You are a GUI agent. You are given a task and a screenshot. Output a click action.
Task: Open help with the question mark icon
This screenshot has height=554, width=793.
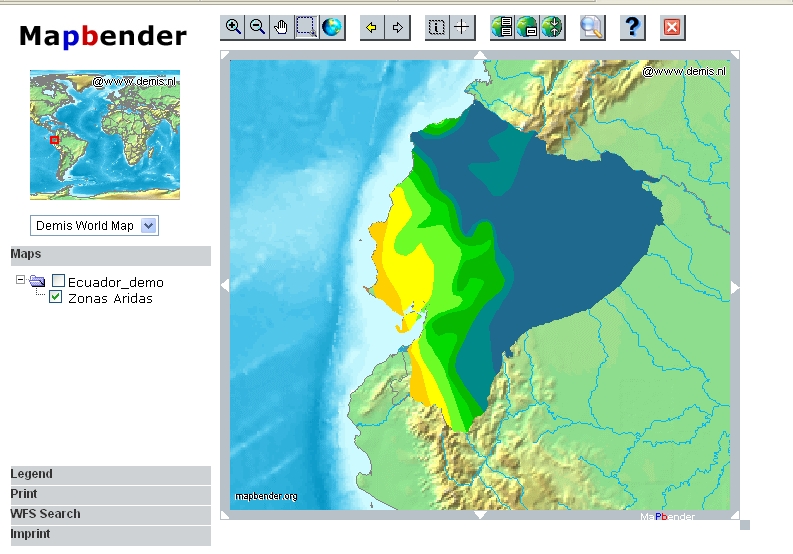coord(632,27)
